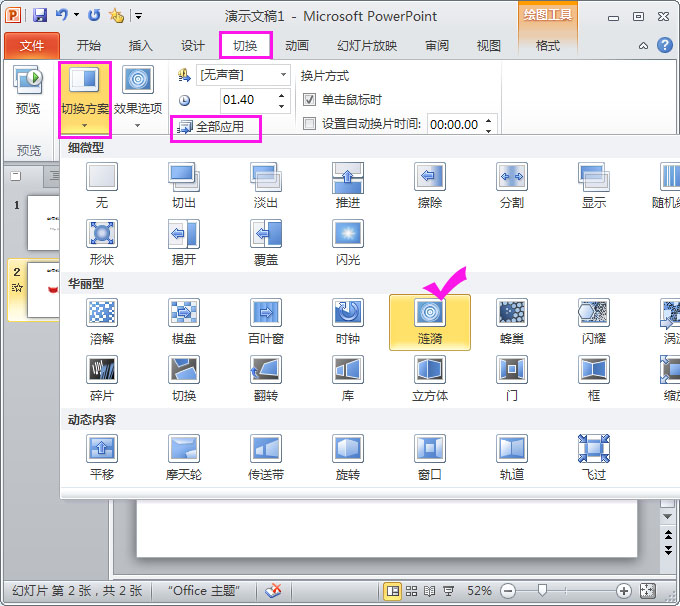Apply the 旋转 rotate transition

coord(347,458)
